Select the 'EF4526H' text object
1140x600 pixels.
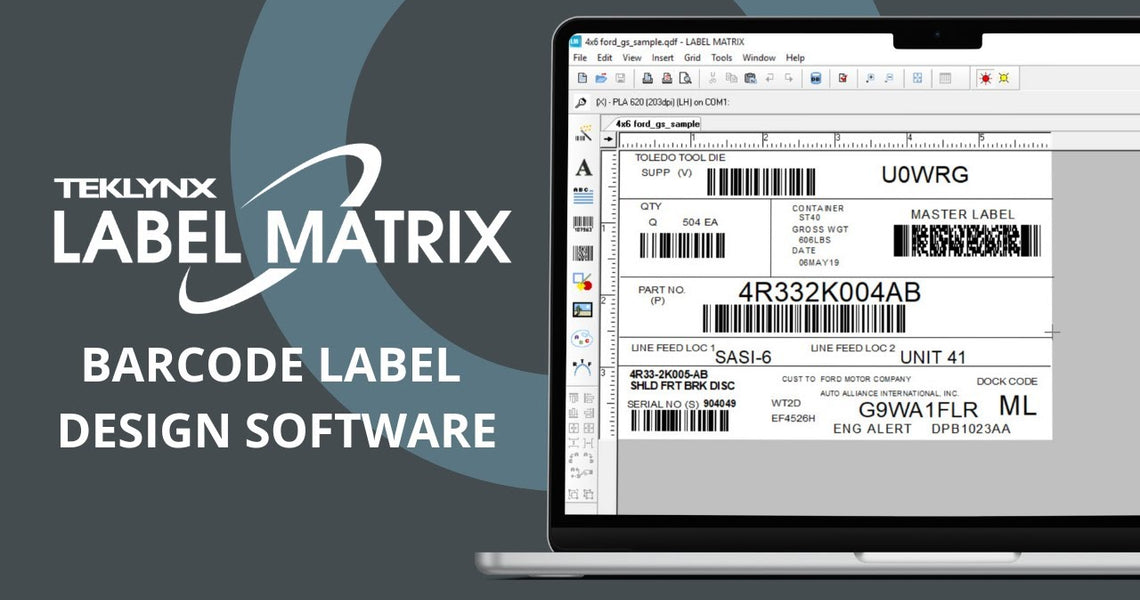click(x=793, y=419)
